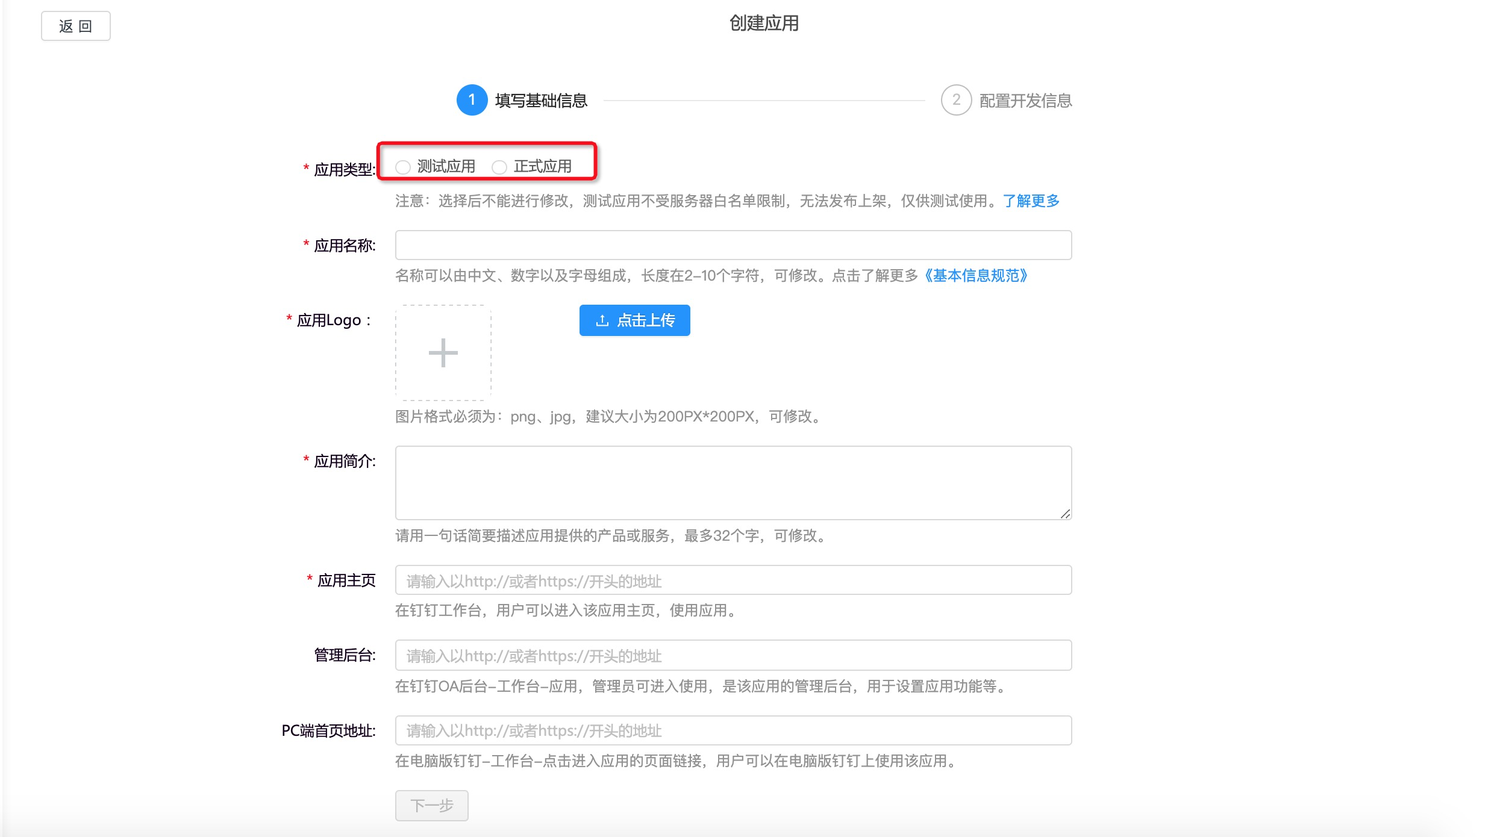Focus the 应用简介 text area
1500x837 pixels.
733,483
